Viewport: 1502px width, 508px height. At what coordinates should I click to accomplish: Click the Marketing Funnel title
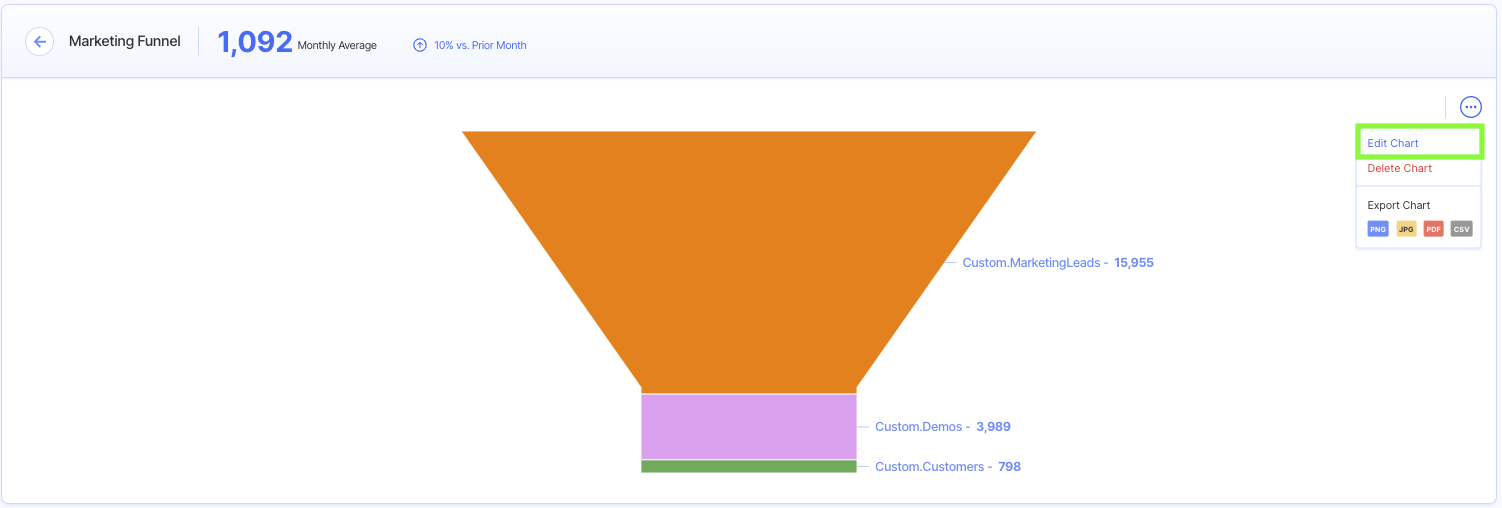click(x=125, y=41)
